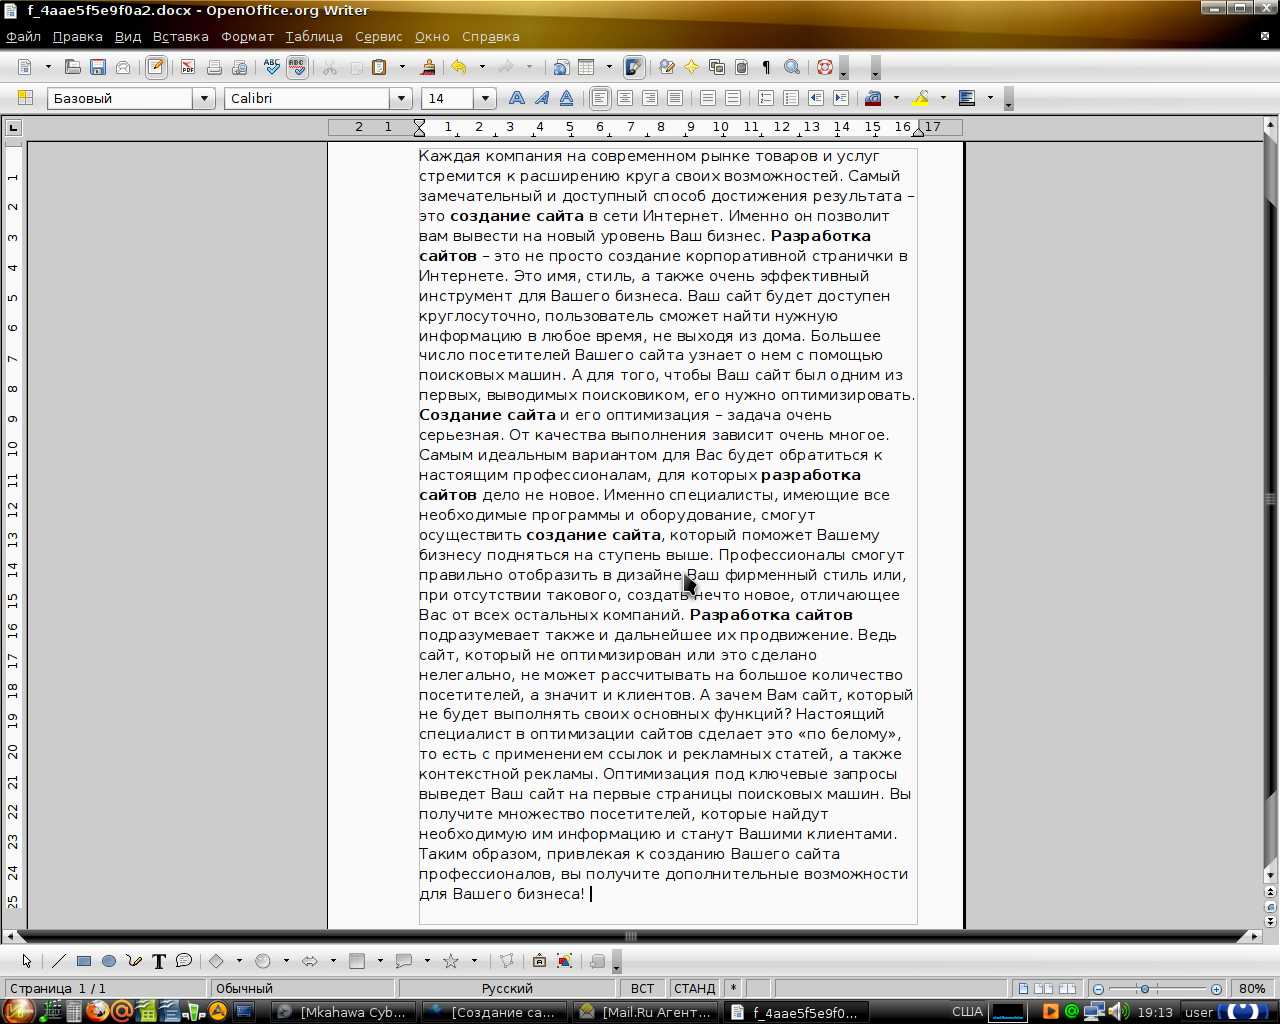Click СТАНД selection mode in status bar
This screenshot has width=1280, height=1024.
(x=695, y=988)
